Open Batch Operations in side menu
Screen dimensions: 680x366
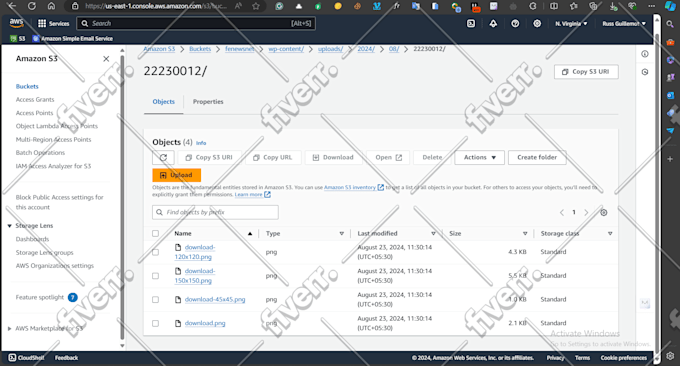(40, 153)
